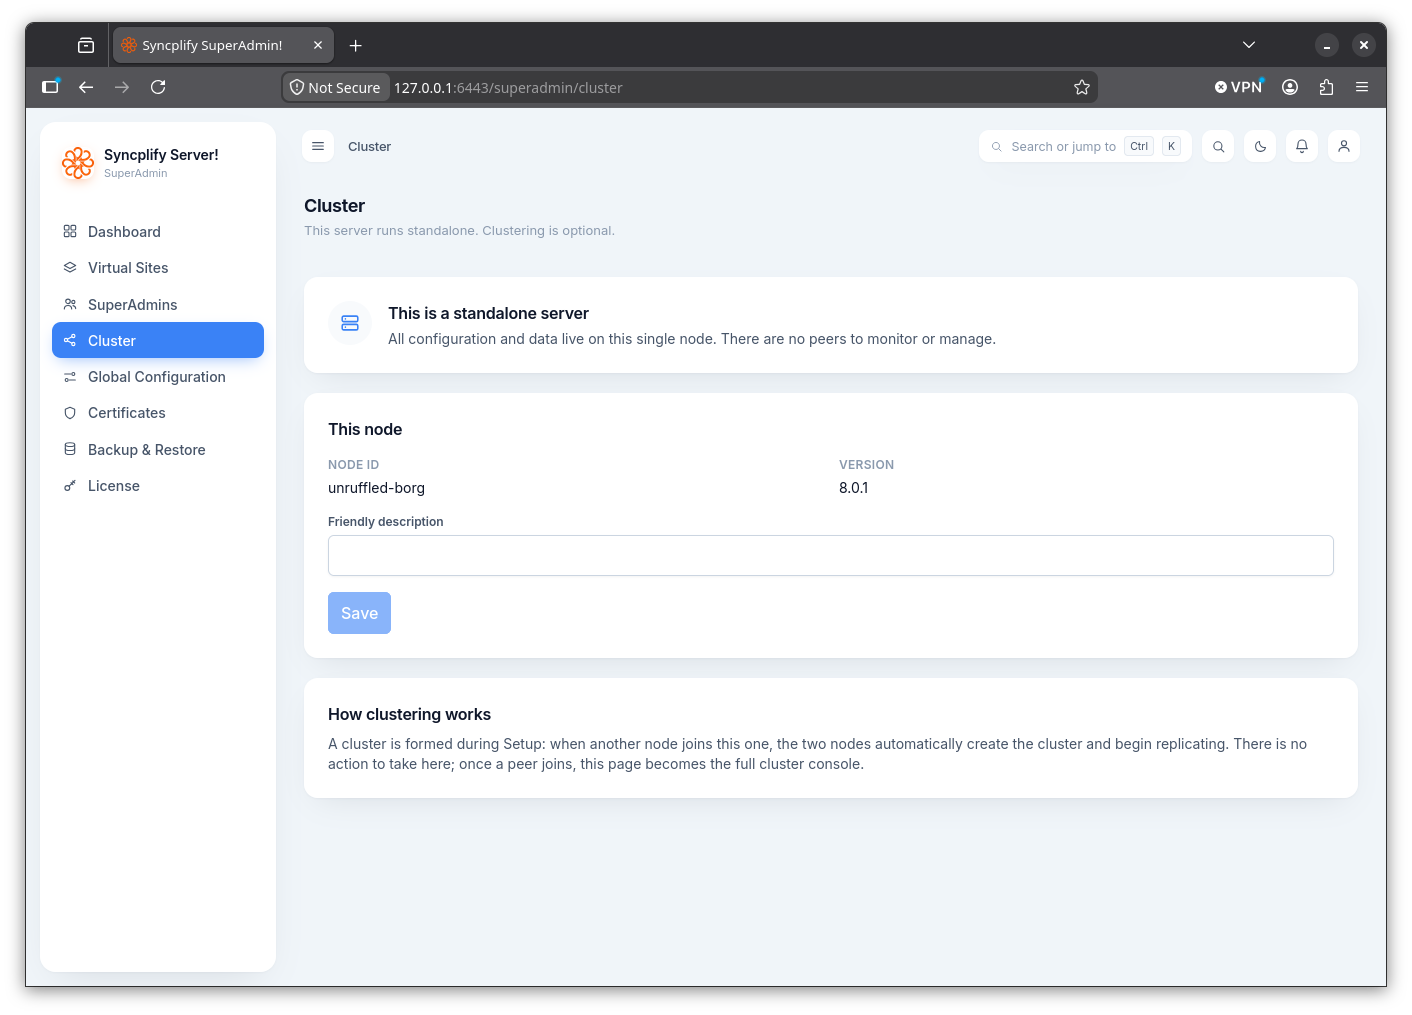The width and height of the screenshot is (1412, 1015).
Task: Click the Certificates shield icon
Action: (70, 413)
